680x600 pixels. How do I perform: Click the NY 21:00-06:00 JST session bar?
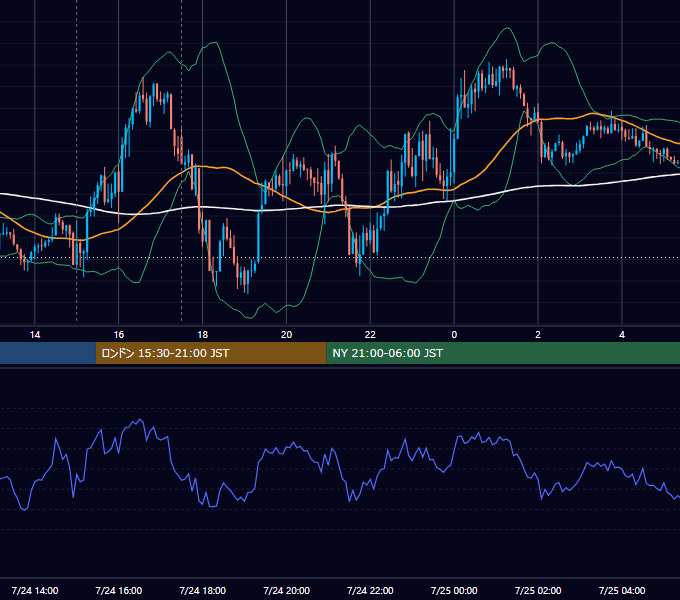coord(503,353)
